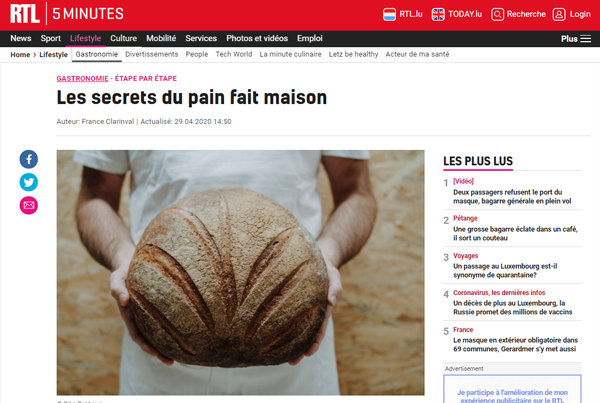Screen dimensions: 600x403
Task: Open the RTL.lu Luxembourg flag icon
Action: (389, 15)
